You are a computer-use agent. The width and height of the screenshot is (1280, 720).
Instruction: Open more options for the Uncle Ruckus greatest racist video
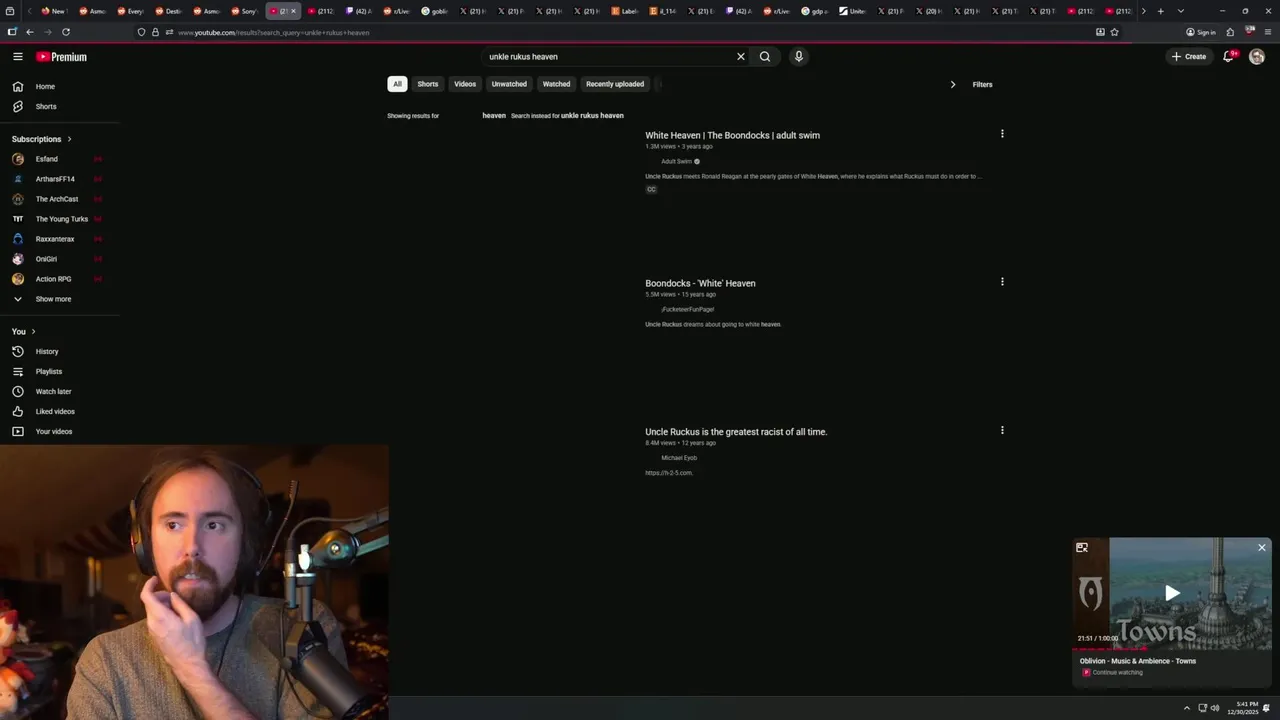pyautogui.click(x=1002, y=431)
